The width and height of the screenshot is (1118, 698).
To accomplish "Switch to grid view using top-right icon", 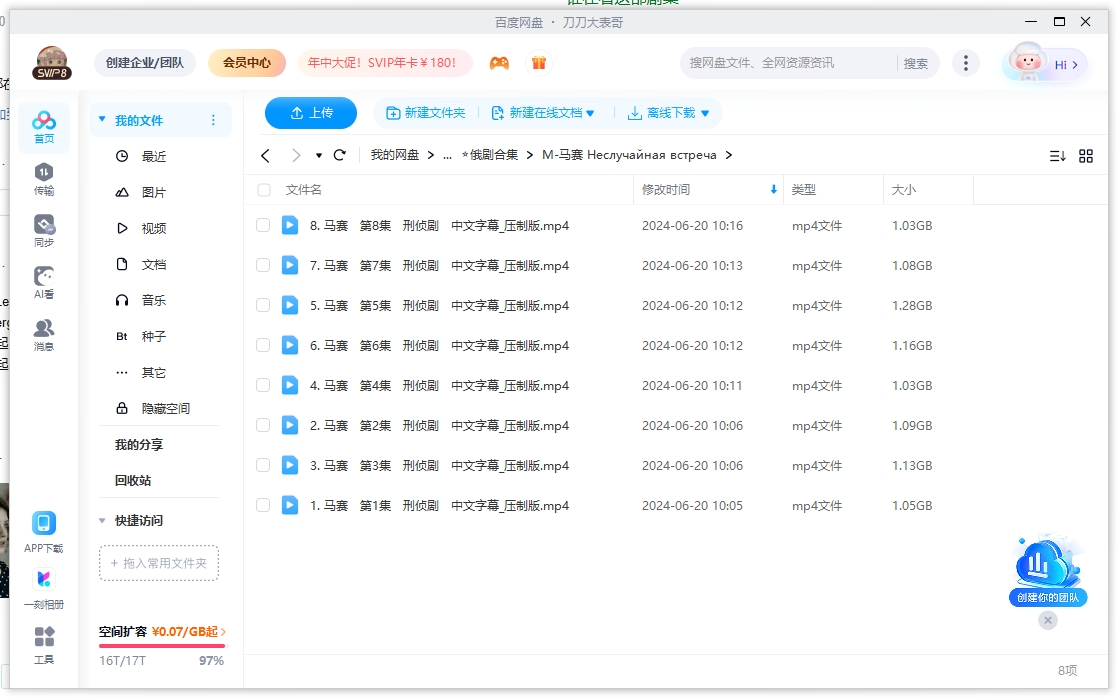I will tap(1088, 155).
